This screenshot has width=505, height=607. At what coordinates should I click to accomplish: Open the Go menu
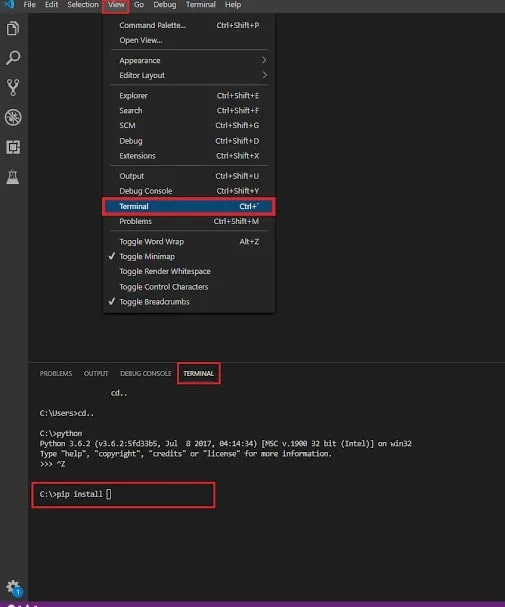139,5
